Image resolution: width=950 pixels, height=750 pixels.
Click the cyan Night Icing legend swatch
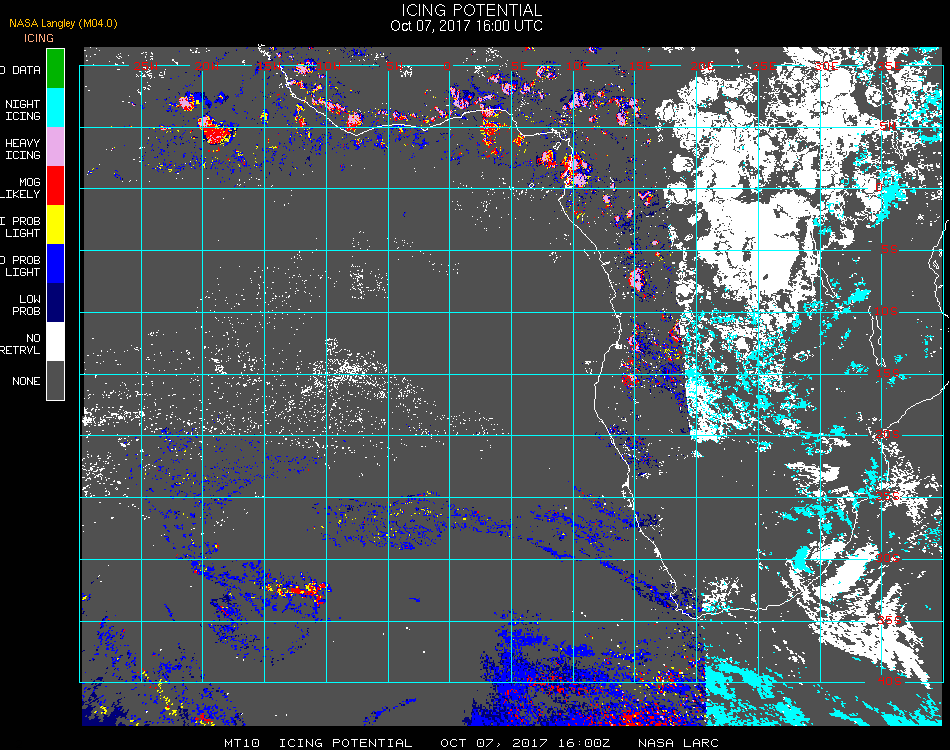(55, 107)
